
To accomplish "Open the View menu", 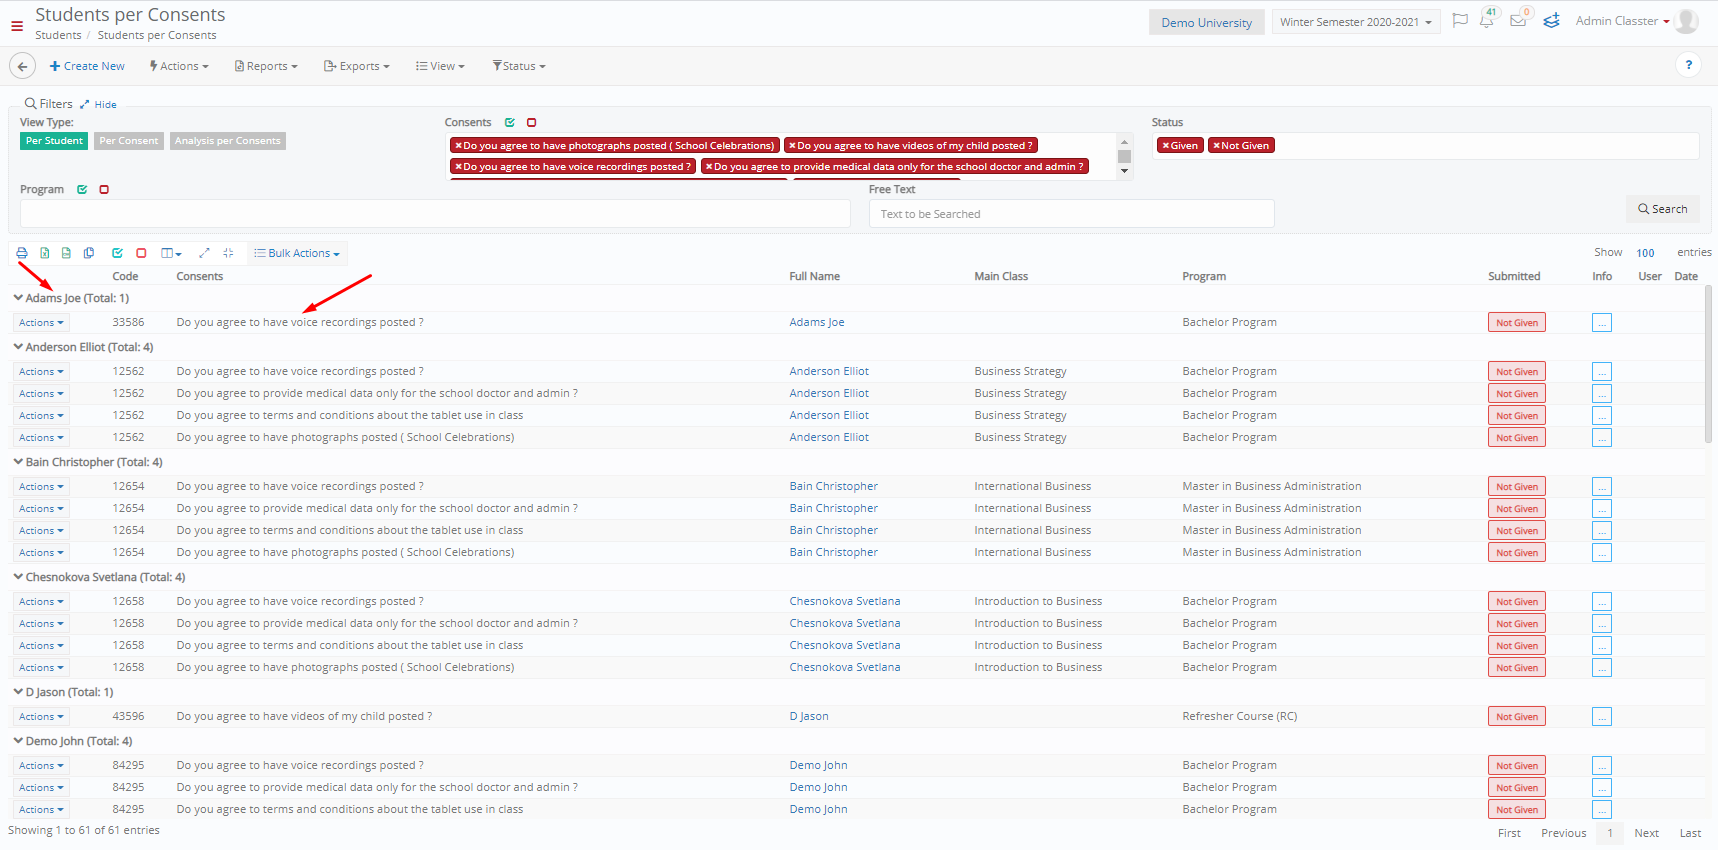I will [x=441, y=66].
